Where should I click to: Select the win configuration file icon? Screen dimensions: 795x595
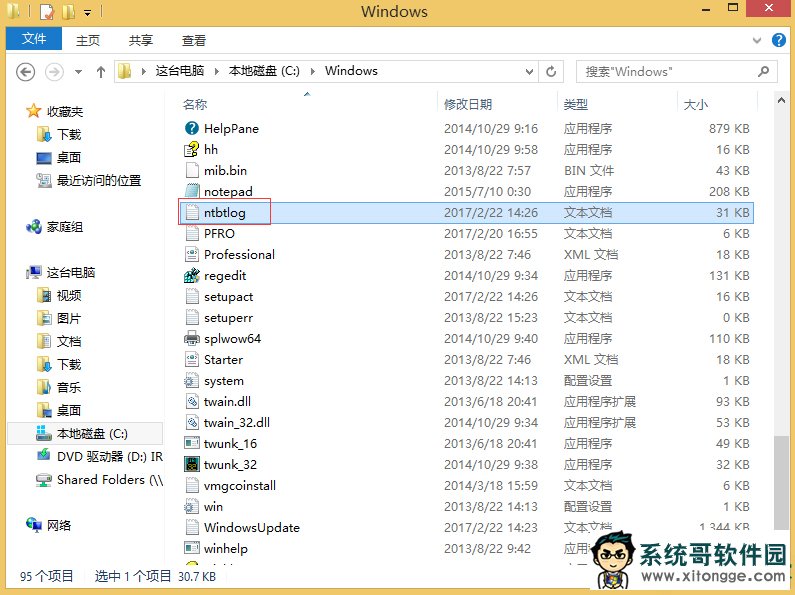point(192,506)
